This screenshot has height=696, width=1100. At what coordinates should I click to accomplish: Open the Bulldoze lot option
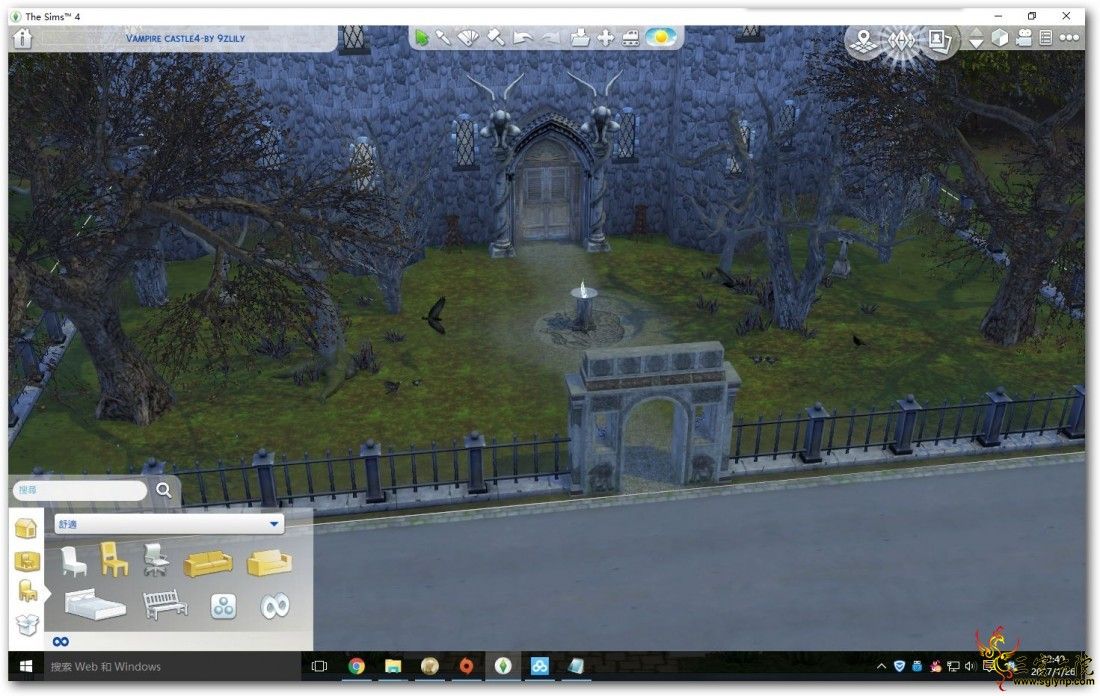point(631,37)
